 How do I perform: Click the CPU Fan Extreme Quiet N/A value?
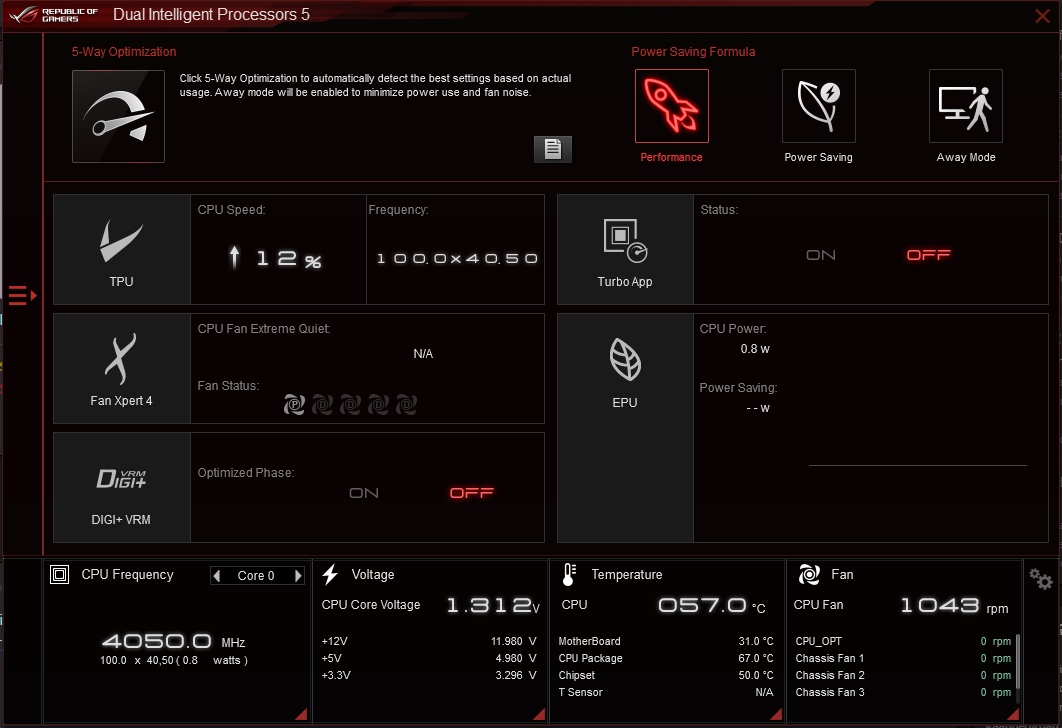tap(423, 354)
